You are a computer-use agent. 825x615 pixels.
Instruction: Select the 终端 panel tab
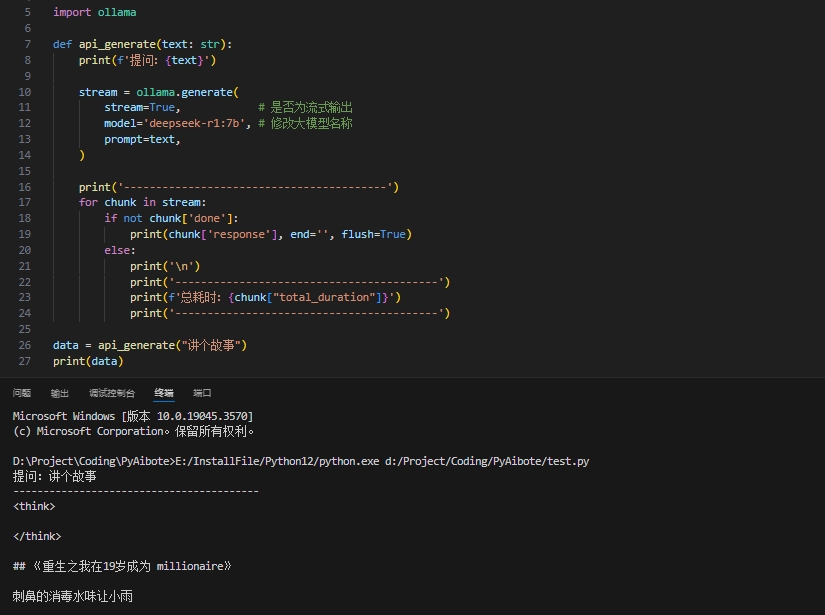[164, 393]
